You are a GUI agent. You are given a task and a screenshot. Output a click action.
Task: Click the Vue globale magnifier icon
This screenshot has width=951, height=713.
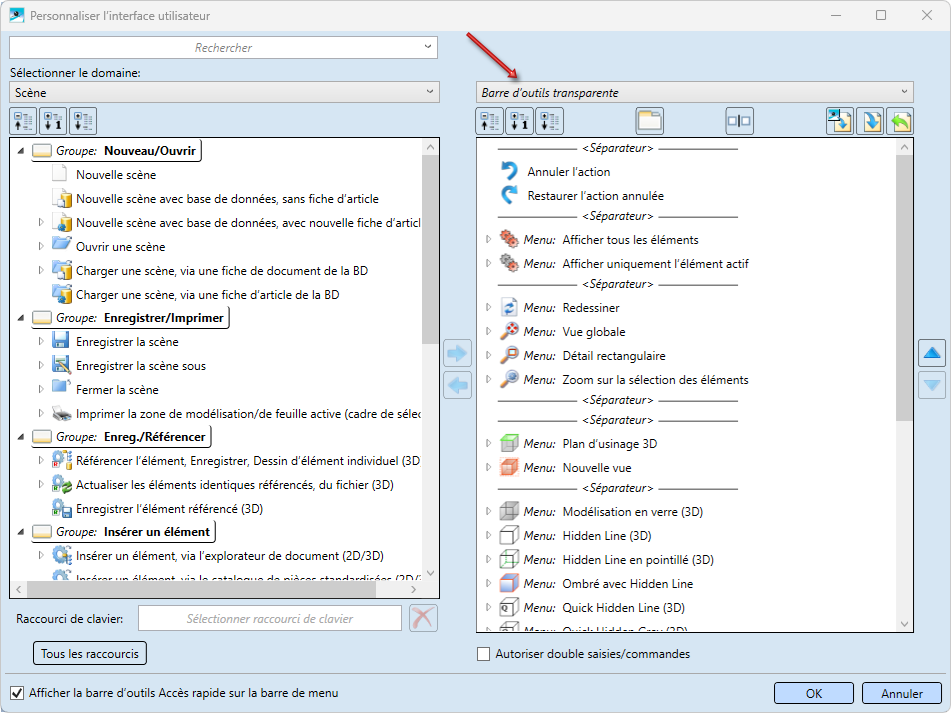click(509, 332)
